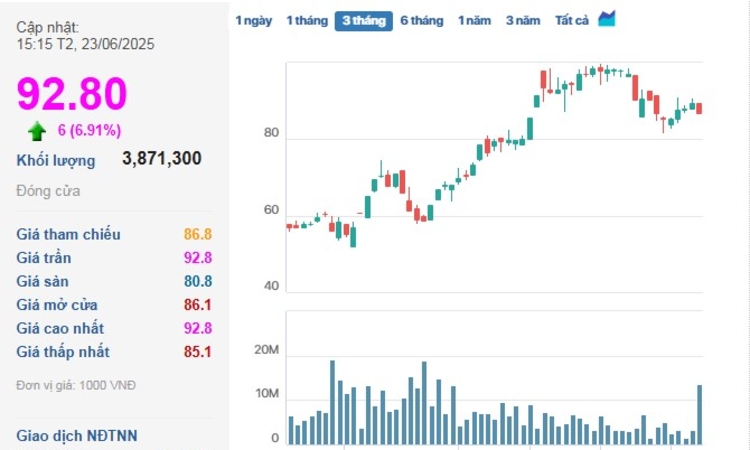
Task: Click the 6 (6.91%) price change text
Action: point(89,130)
